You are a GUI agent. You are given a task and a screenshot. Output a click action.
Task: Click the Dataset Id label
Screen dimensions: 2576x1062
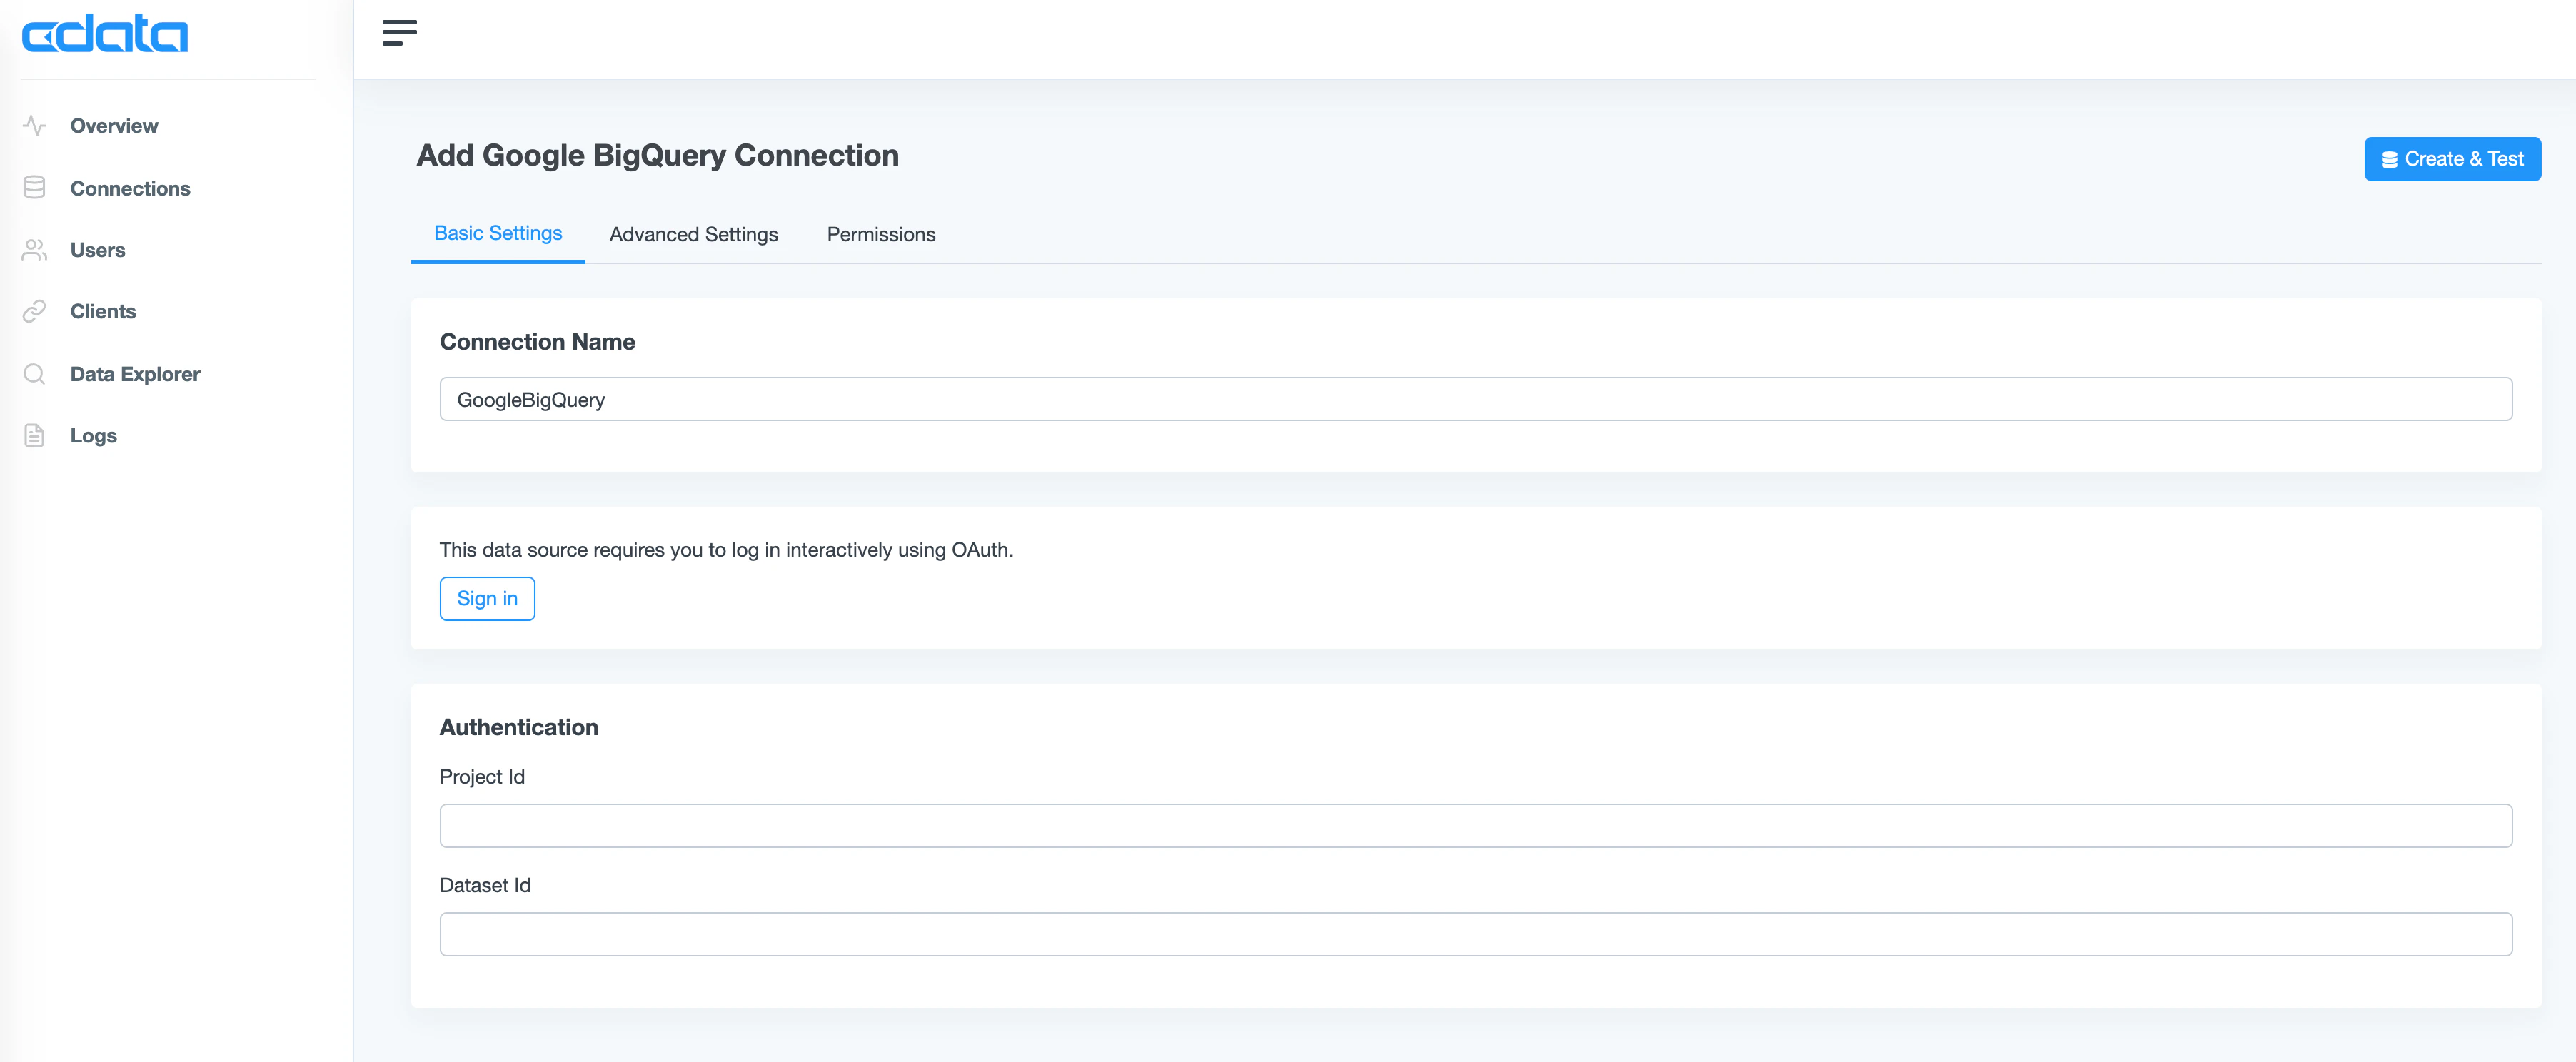point(485,884)
